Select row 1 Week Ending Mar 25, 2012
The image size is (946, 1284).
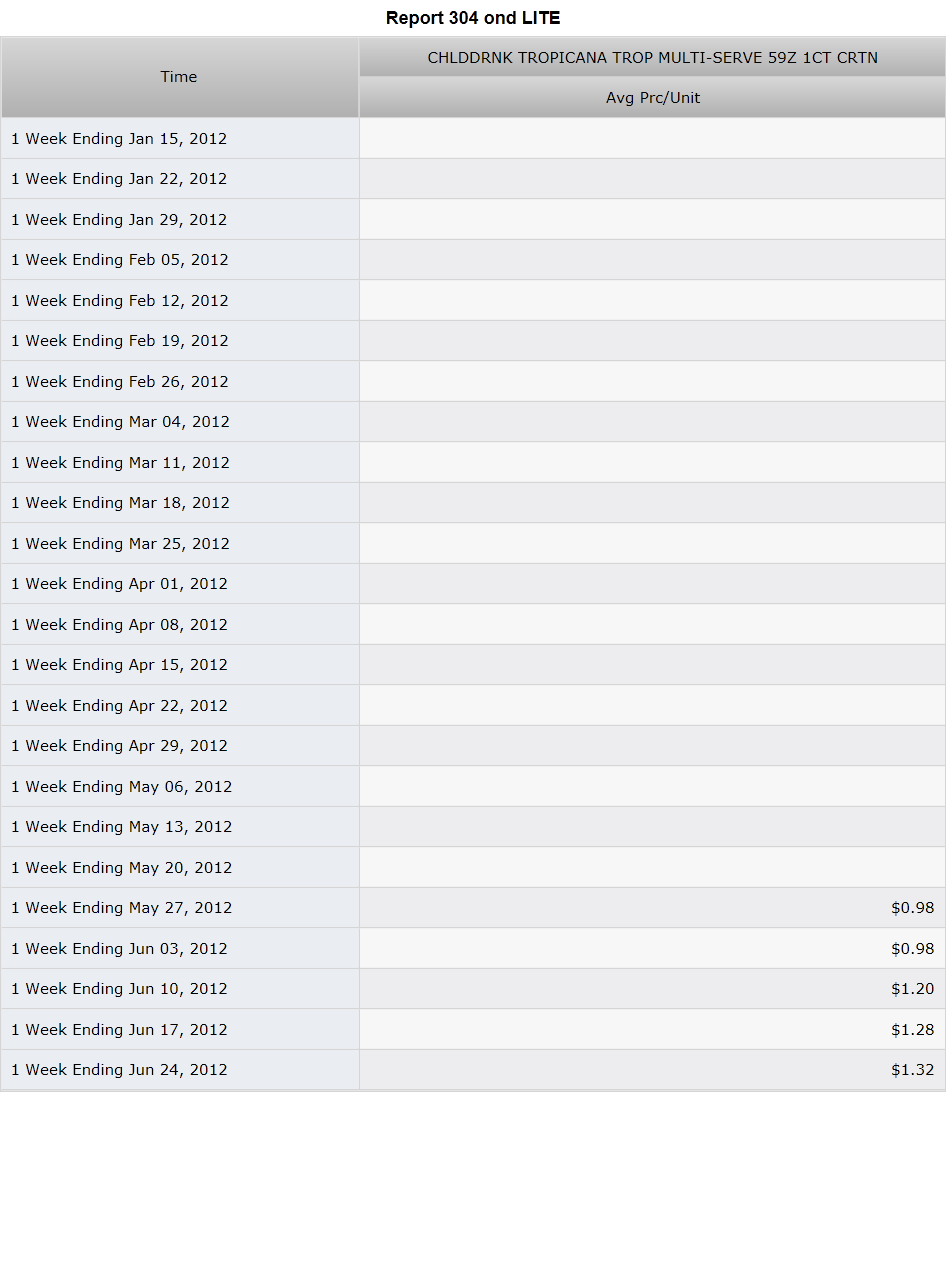[x=473, y=544]
